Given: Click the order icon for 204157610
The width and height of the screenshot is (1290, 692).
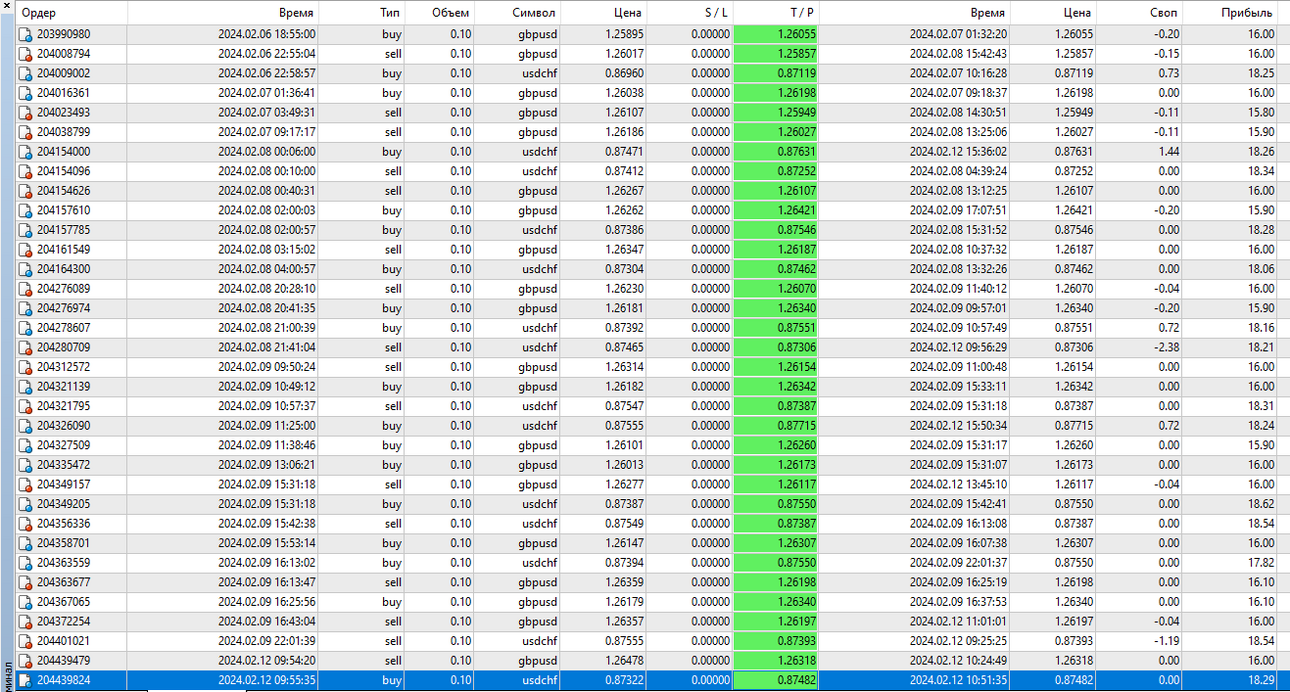Looking at the screenshot, I should click(x=26, y=210).
